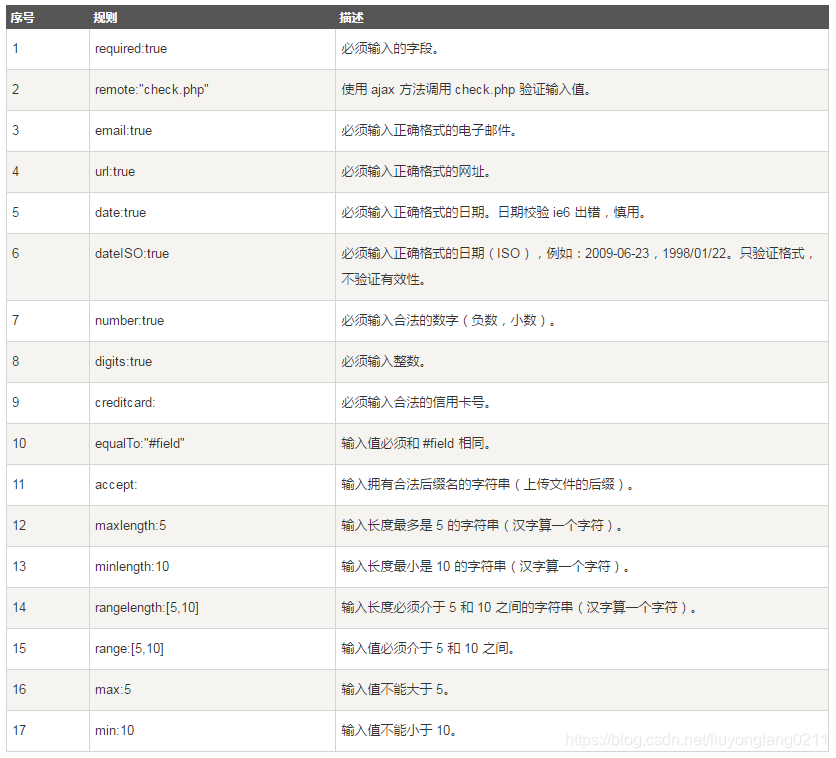836x758 pixels.
Task: Select the creditcard: rule cell
Action: (x=212, y=403)
